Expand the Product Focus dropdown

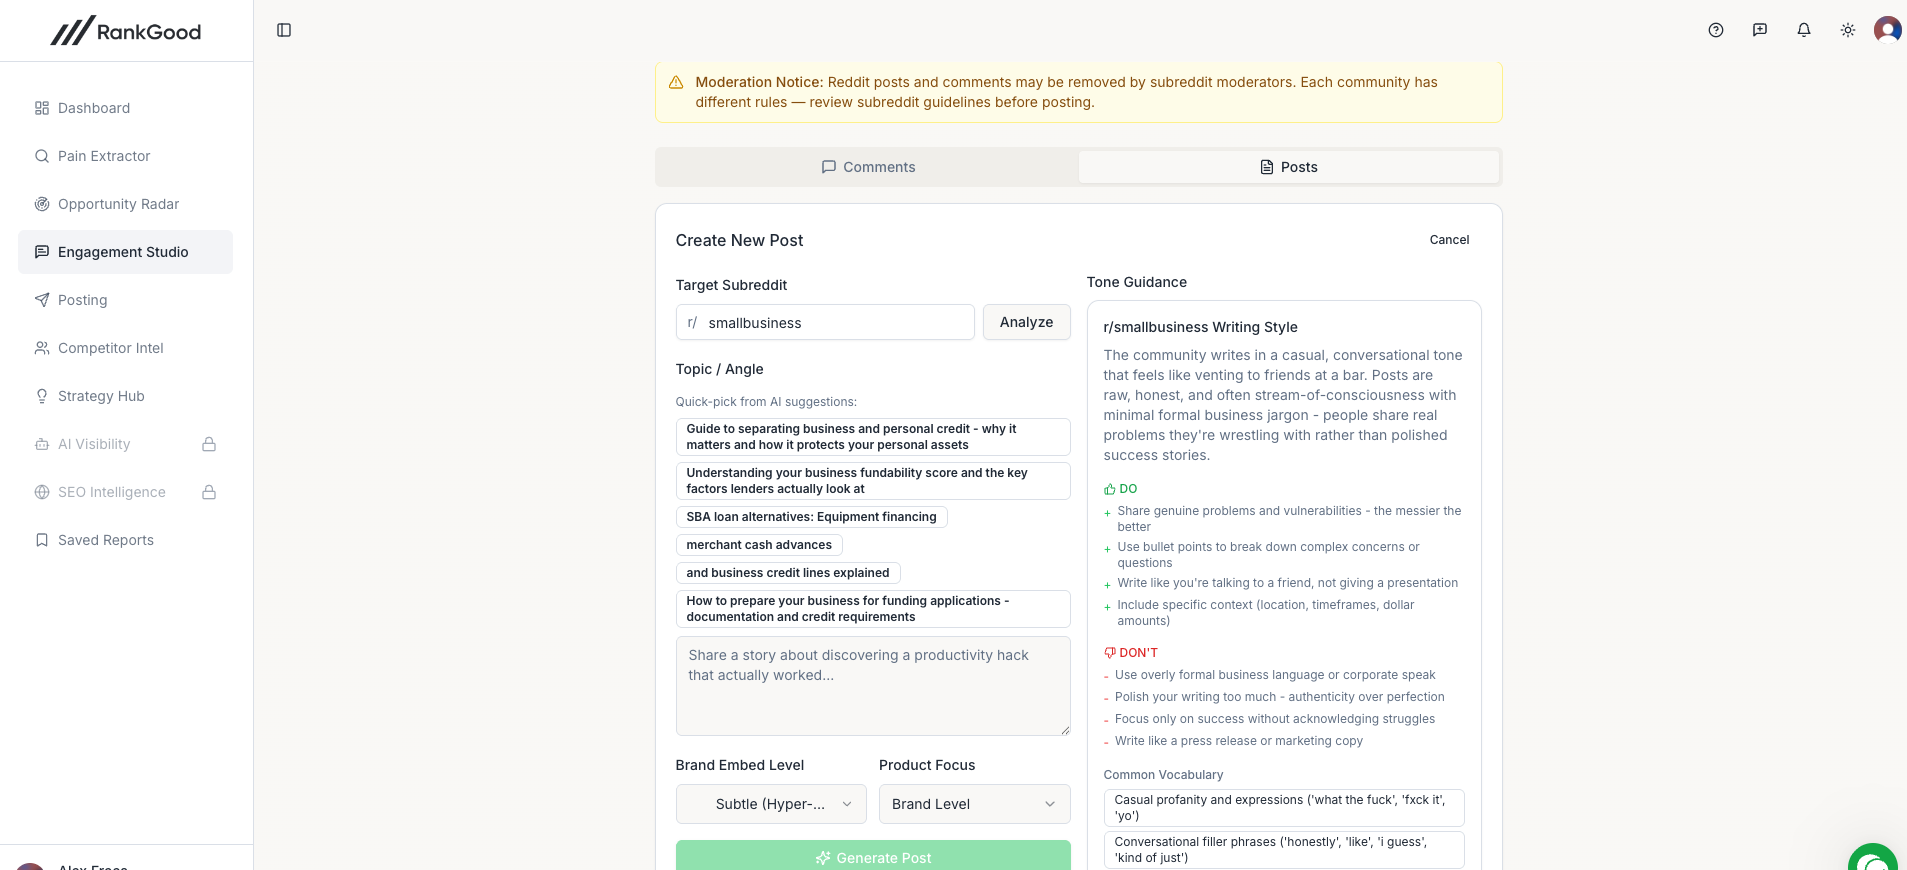click(x=975, y=804)
